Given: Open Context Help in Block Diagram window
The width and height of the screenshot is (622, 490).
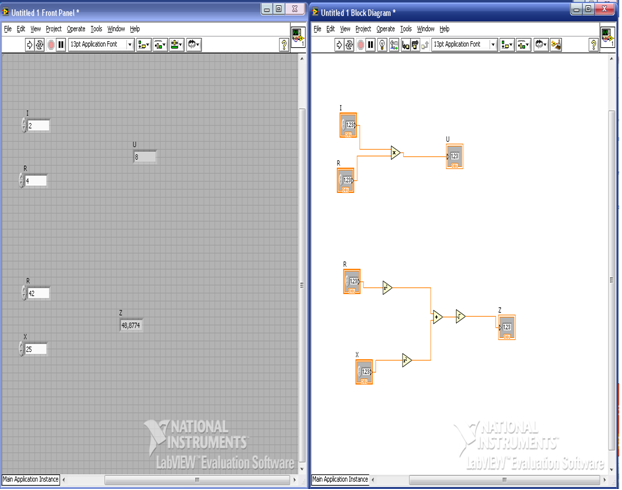Looking at the screenshot, I should pyautogui.click(x=593, y=45).
